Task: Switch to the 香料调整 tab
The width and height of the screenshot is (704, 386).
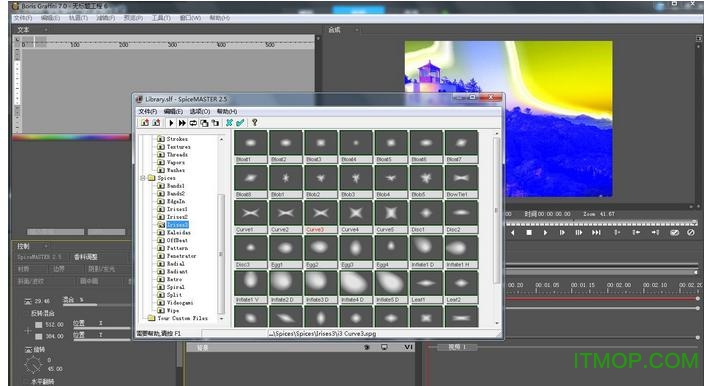Action: [86, 257]
